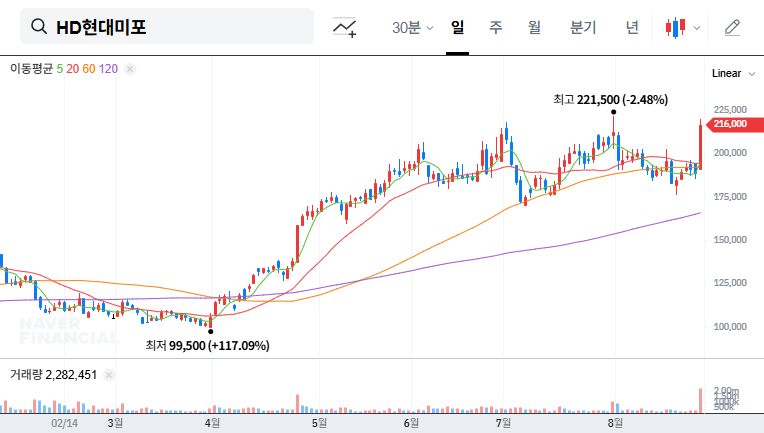Switch to the 일 daily tab
This screenshot has width=764, height=433.
(458, 28)
